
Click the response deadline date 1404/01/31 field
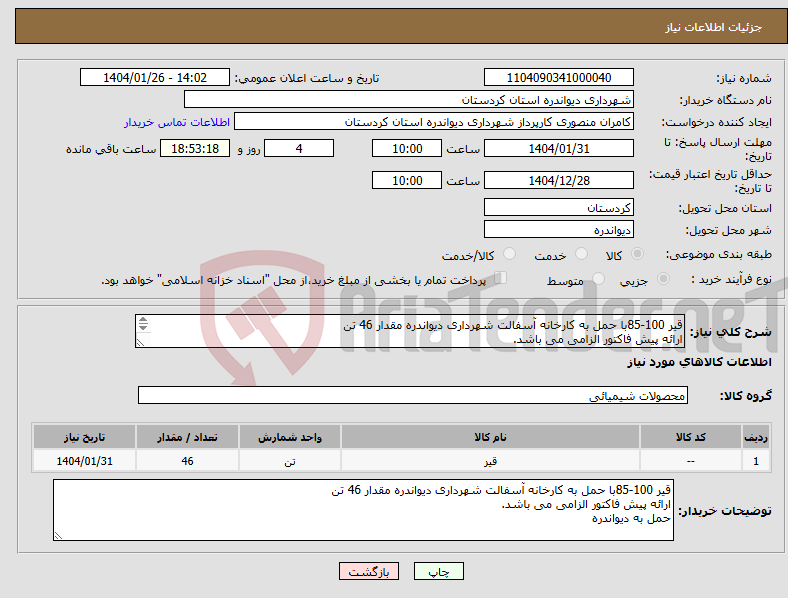558,148
